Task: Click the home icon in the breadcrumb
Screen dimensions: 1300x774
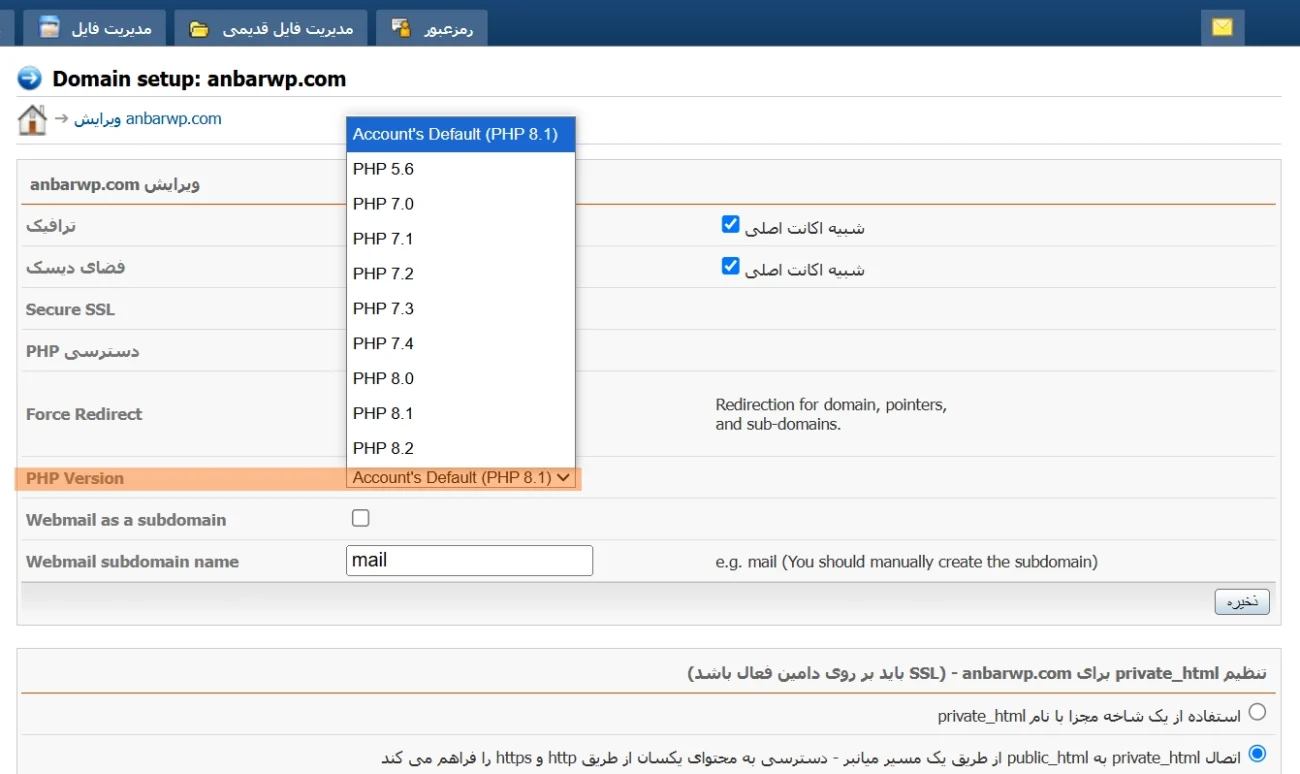Action: point(31,118)
